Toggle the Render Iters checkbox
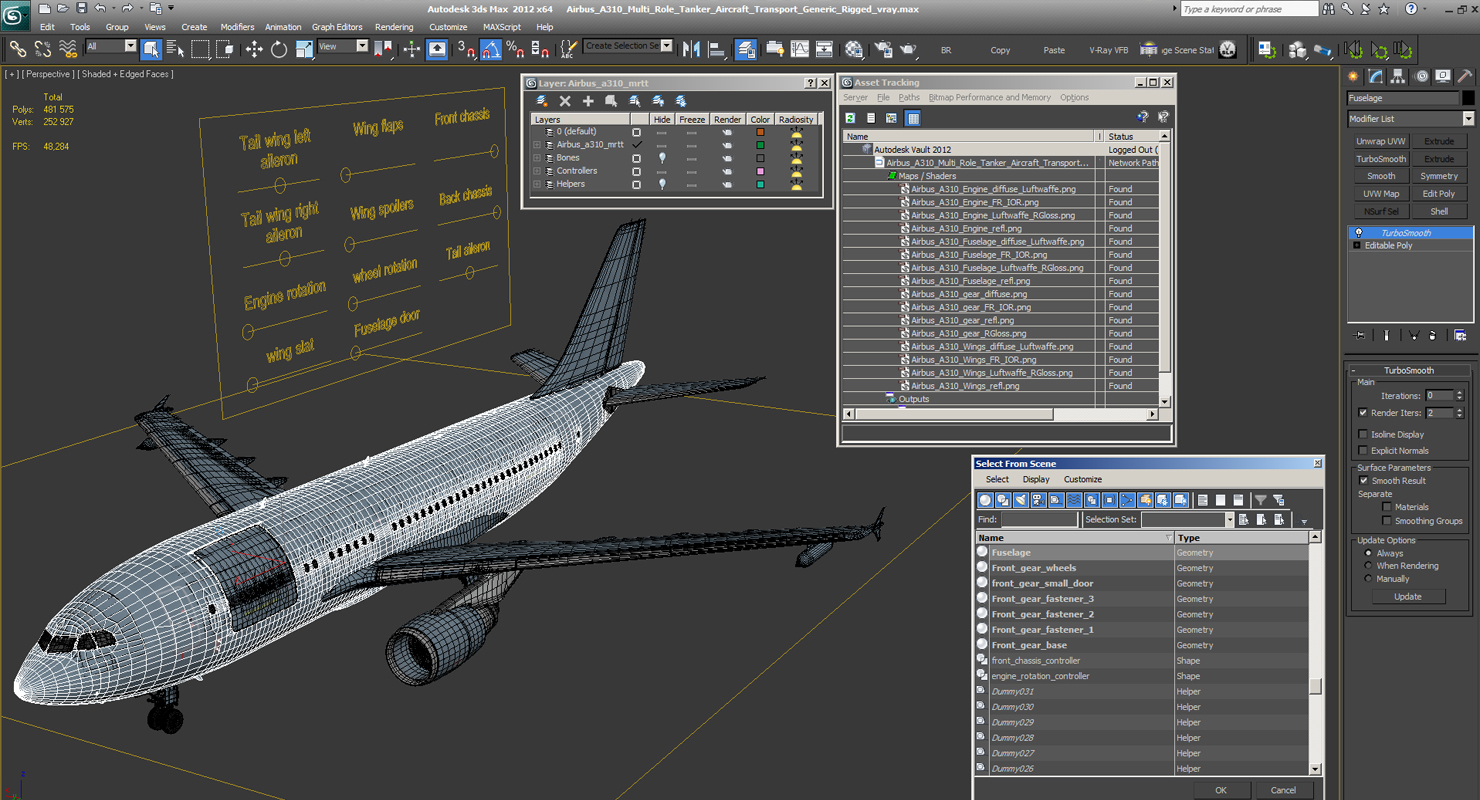The width and height of the screenshot is (1480, 800). coord(1363,412)
